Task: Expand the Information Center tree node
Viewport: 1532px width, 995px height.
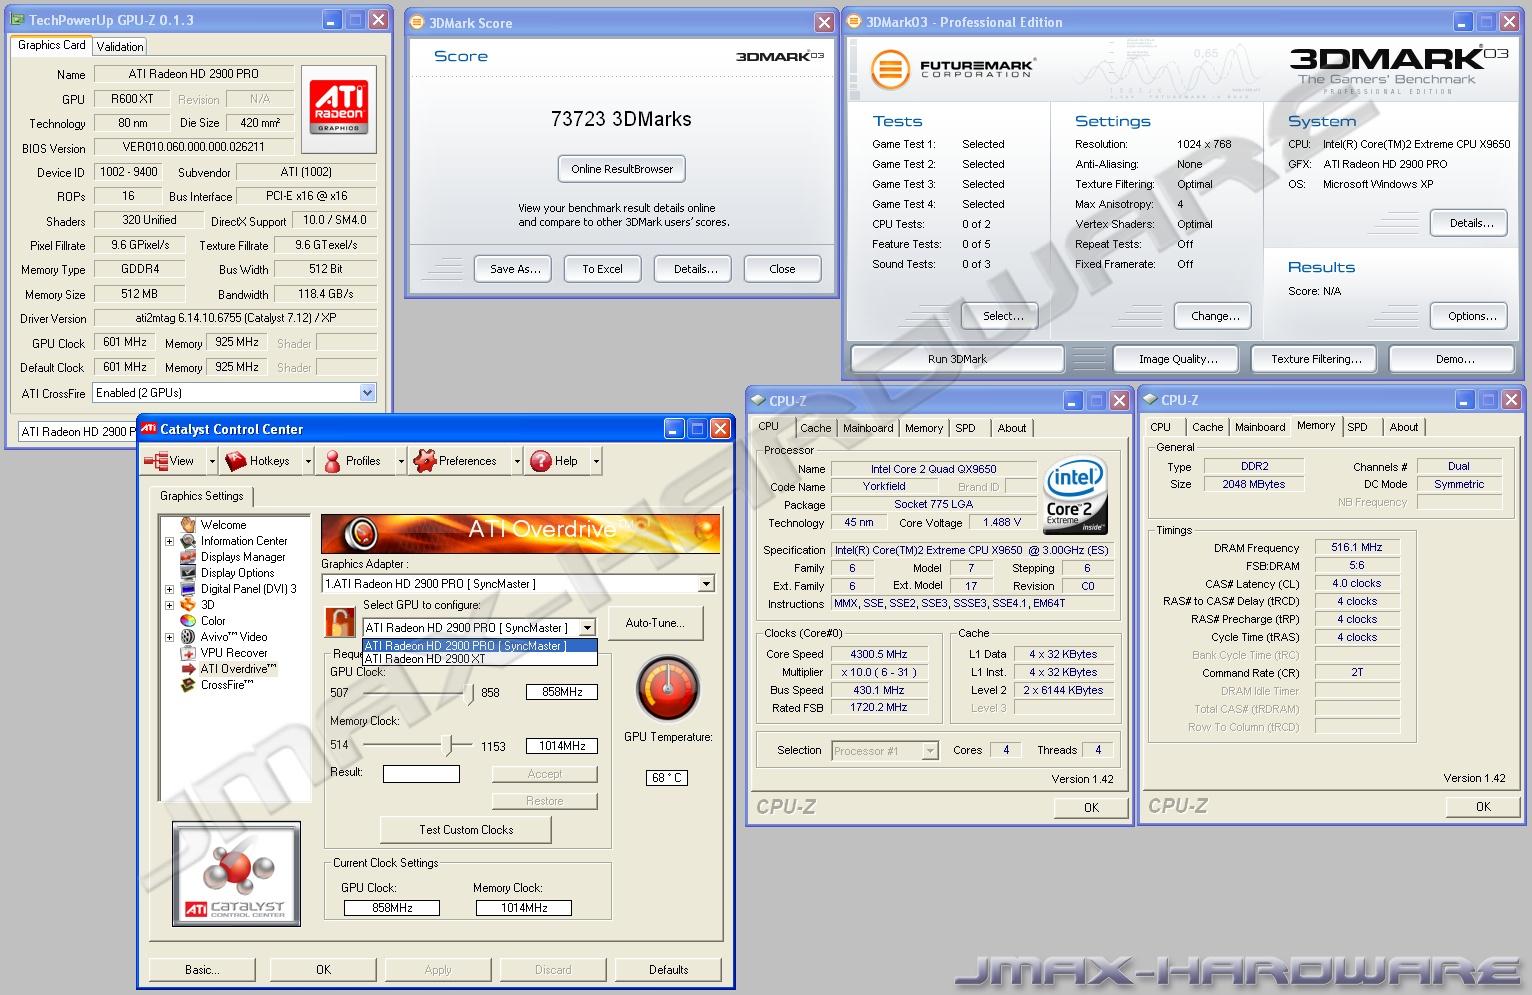Action: click(169, 541)
